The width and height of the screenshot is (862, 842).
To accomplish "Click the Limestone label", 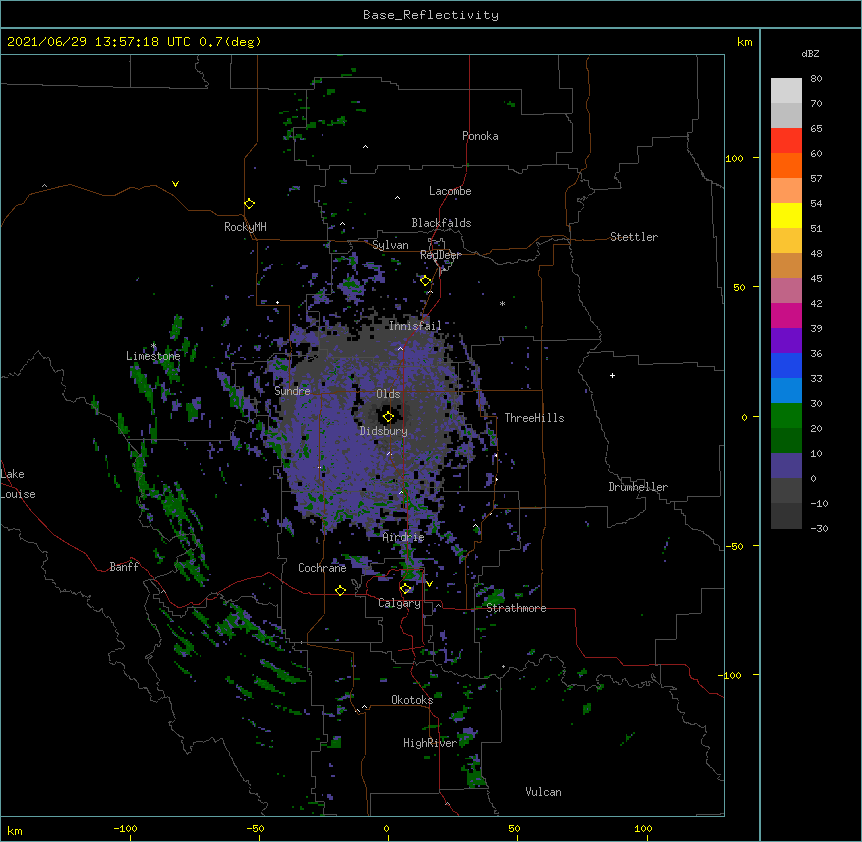I will [153, 356].
